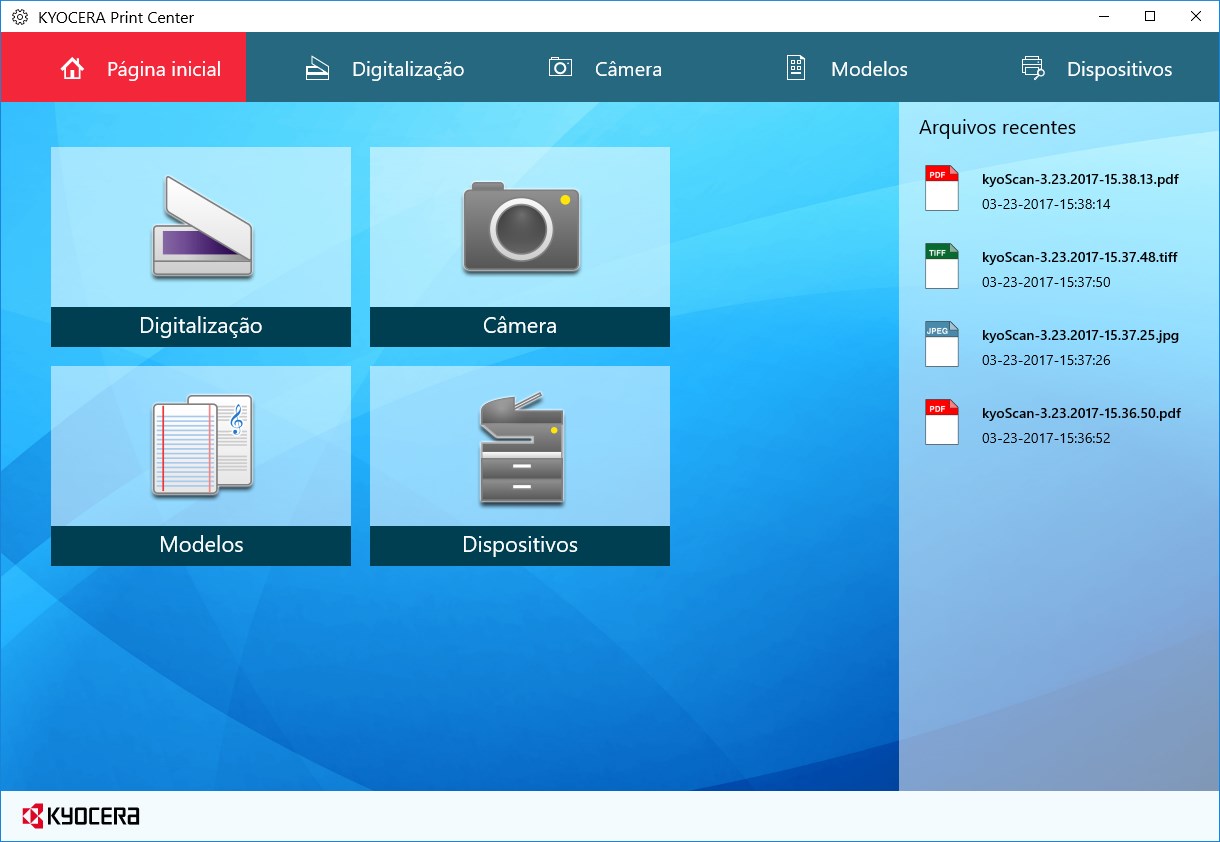This screenshot has height=842, width=1220.
Task: Click the devices icon in the Dispositivos tab
Action: tap(1032, 67)
